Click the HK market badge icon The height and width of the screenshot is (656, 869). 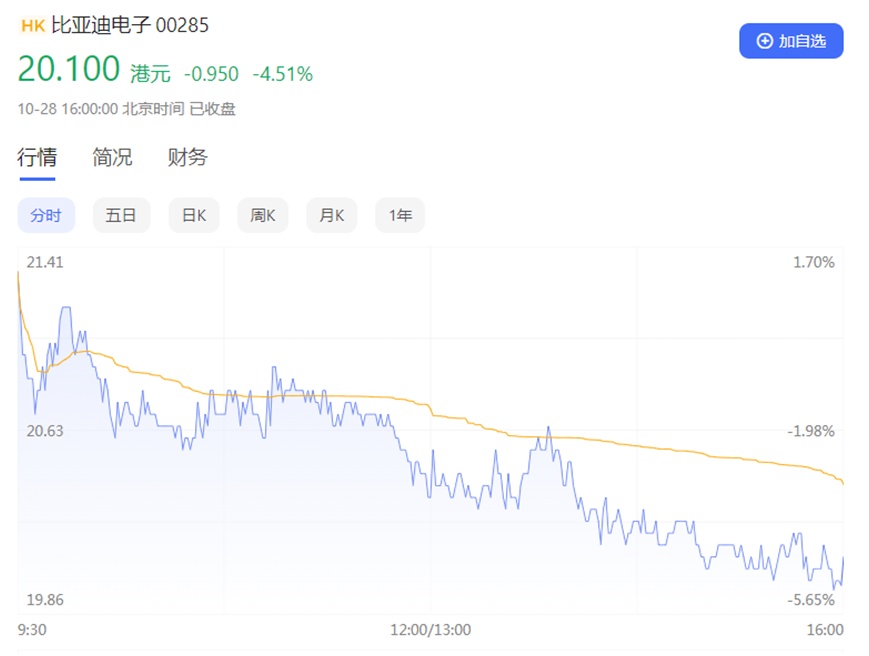point(33,26)
